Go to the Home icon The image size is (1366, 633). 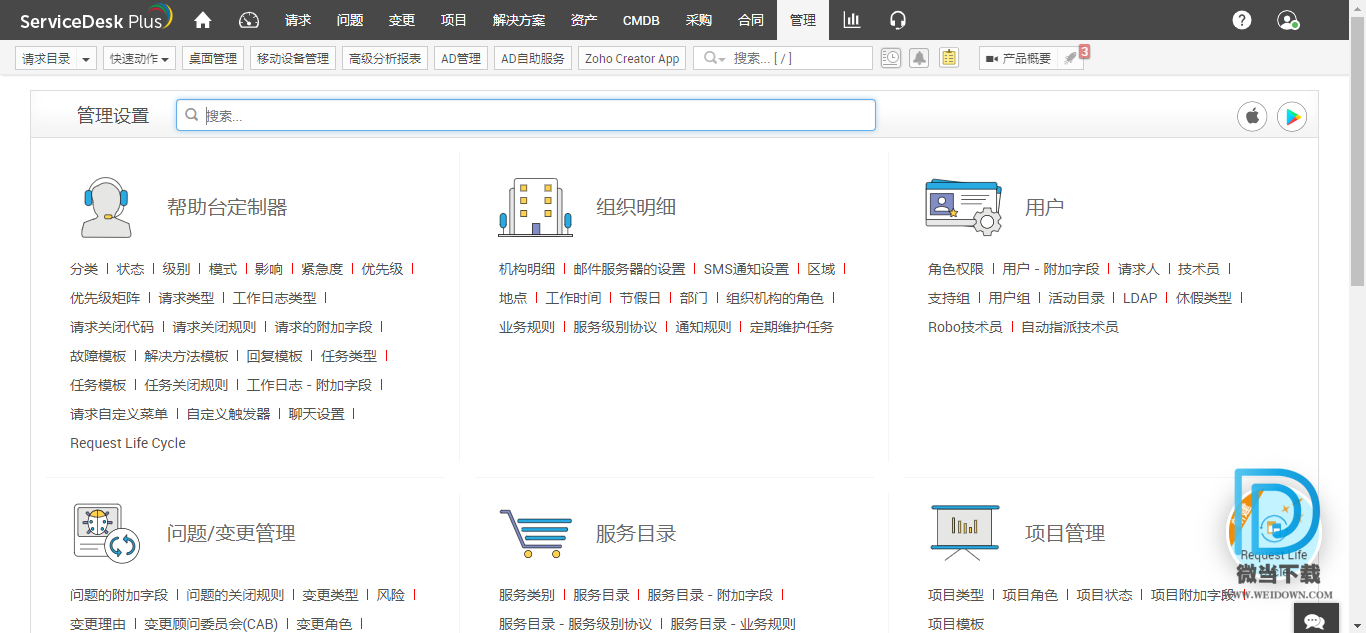(203, 20)
